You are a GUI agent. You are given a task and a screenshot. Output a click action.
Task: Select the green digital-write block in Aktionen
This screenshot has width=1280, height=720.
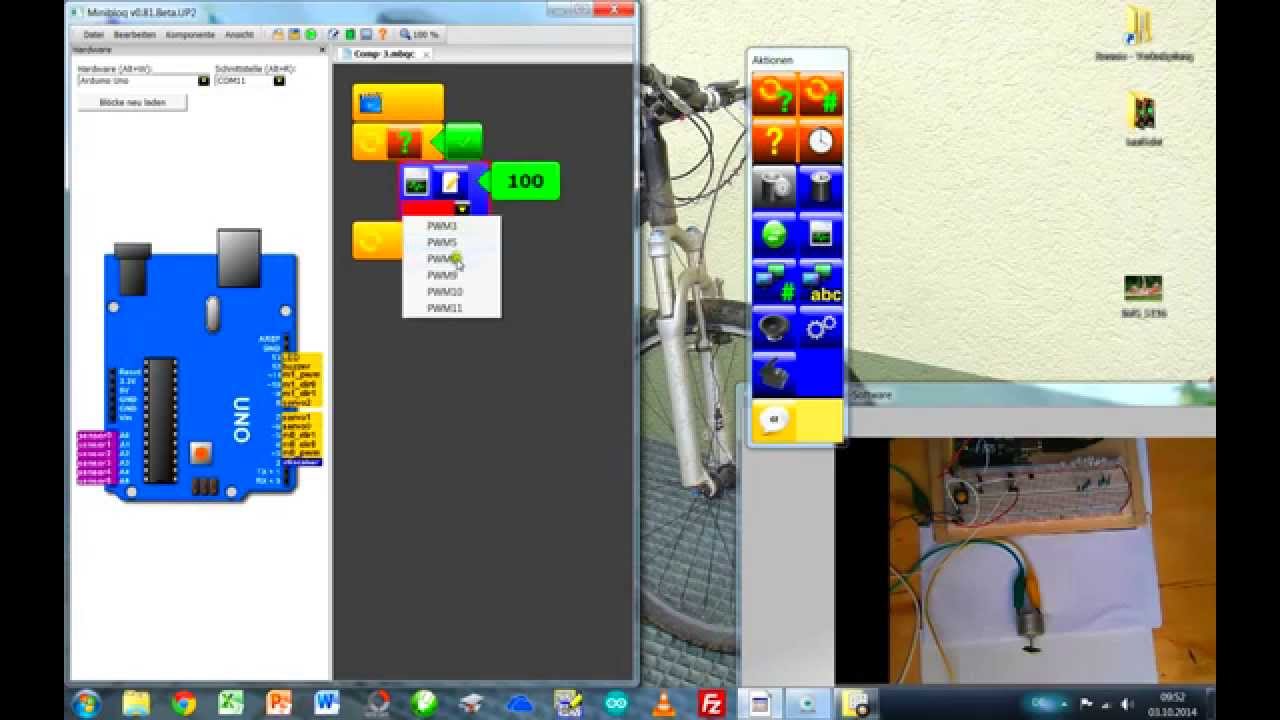774,235
